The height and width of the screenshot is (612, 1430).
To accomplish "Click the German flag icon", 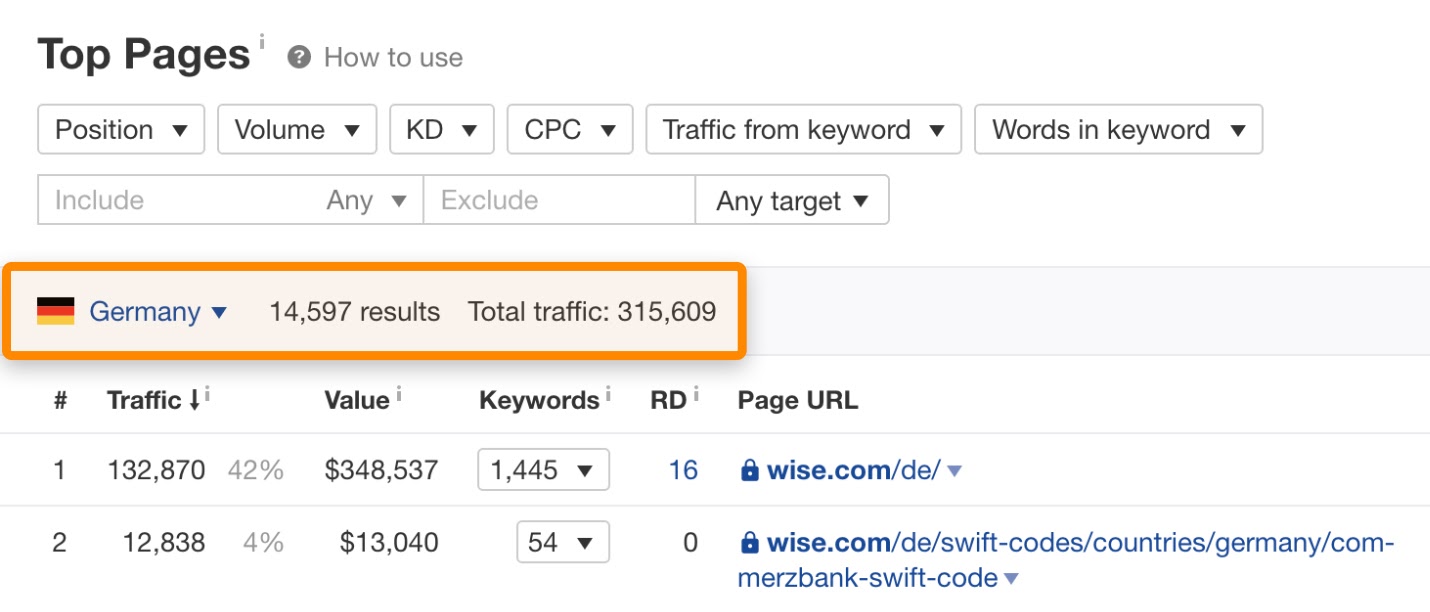I will (55, 312).
